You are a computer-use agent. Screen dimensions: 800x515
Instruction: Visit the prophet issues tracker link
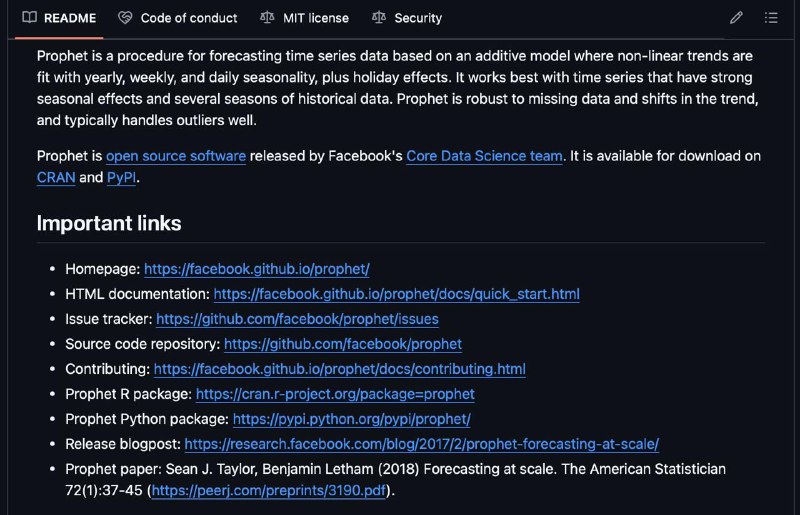(x=297, y=319)
